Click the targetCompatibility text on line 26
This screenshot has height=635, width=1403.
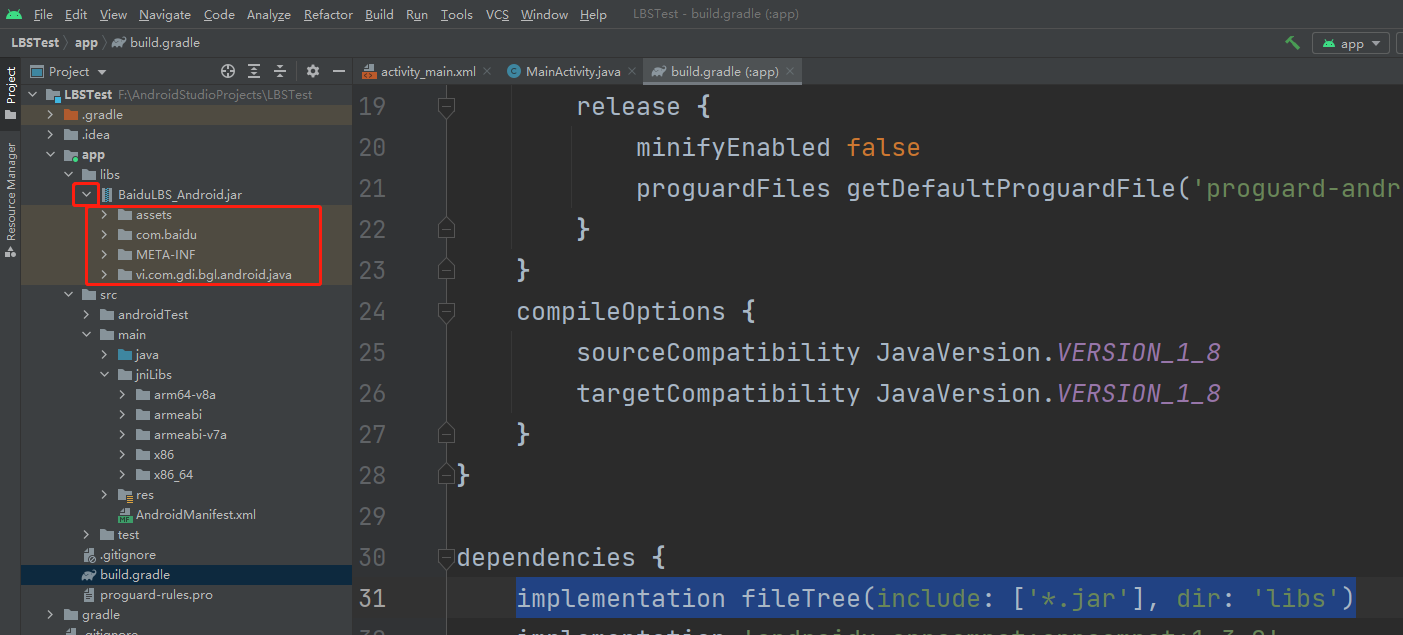click(x=718, y=393)
